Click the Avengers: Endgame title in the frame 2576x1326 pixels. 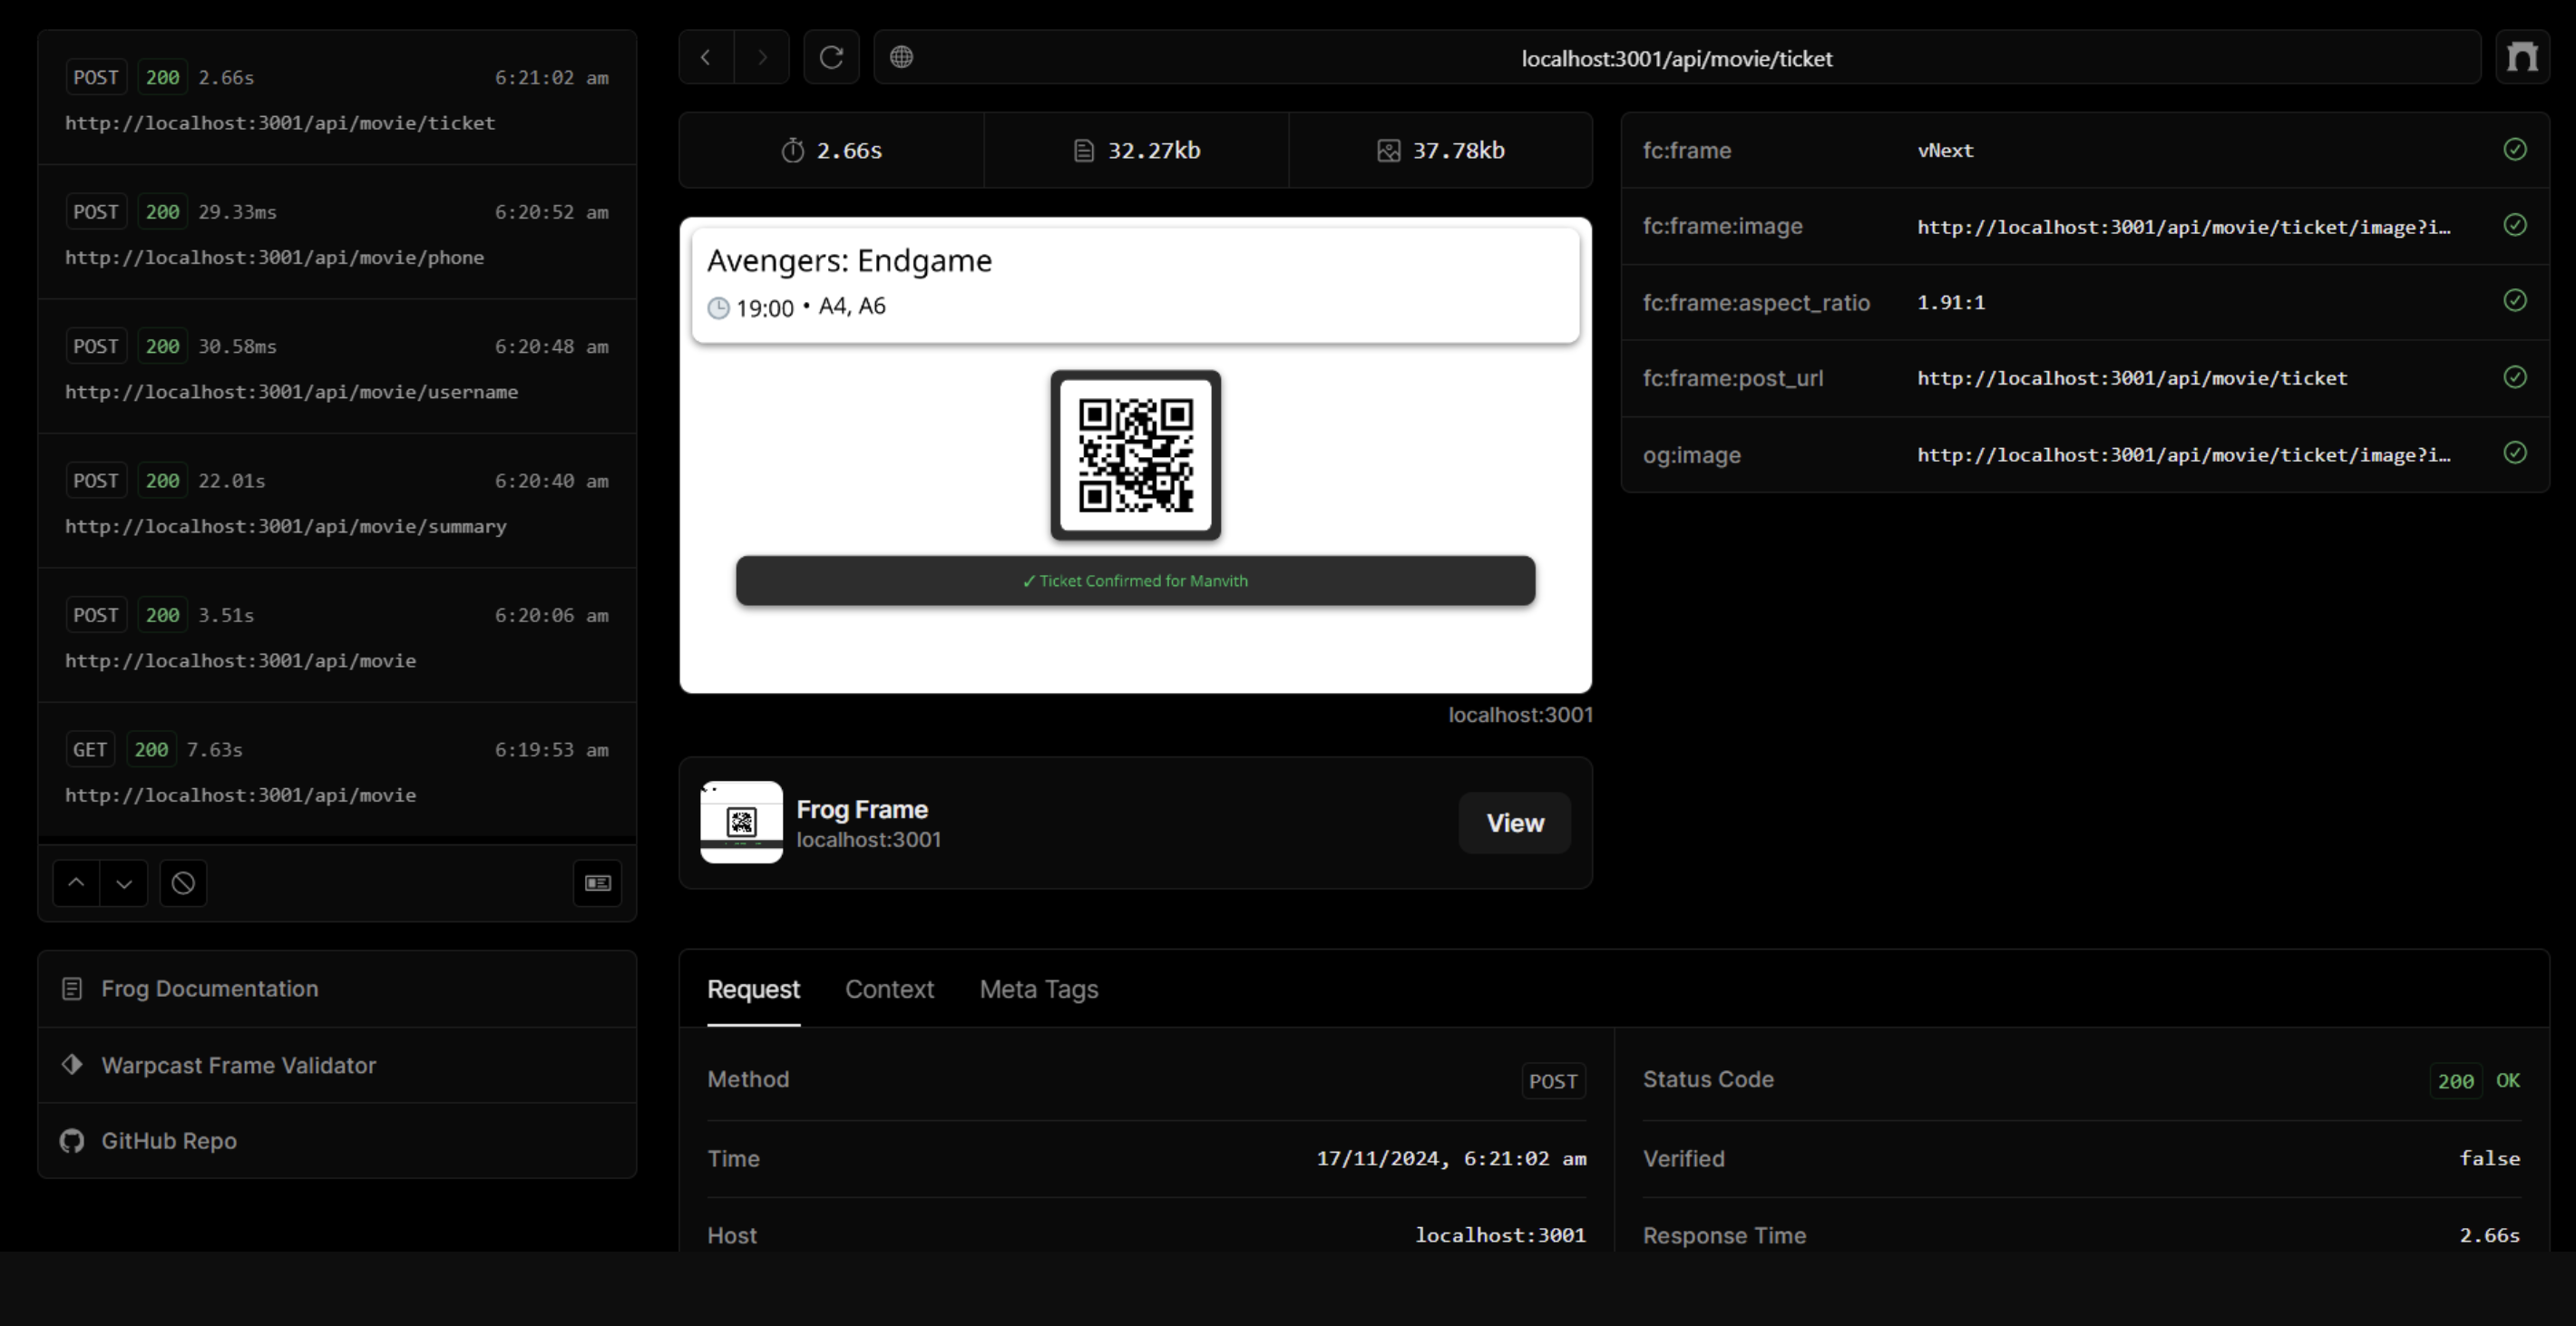click(x=849, y=260)
